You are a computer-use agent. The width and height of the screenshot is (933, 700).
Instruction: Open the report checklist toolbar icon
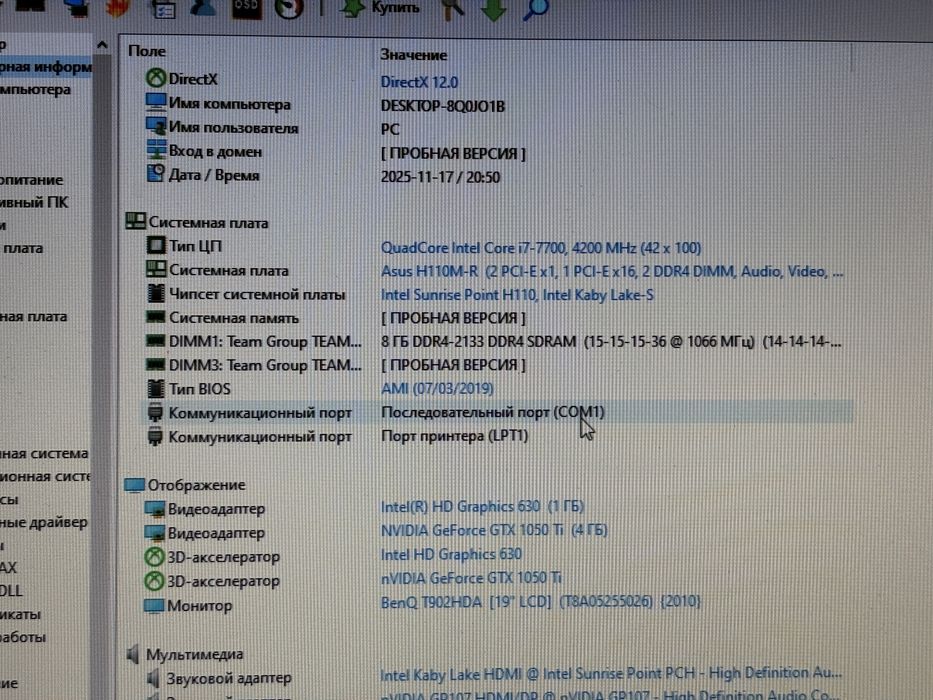click(x=163, y=8)
